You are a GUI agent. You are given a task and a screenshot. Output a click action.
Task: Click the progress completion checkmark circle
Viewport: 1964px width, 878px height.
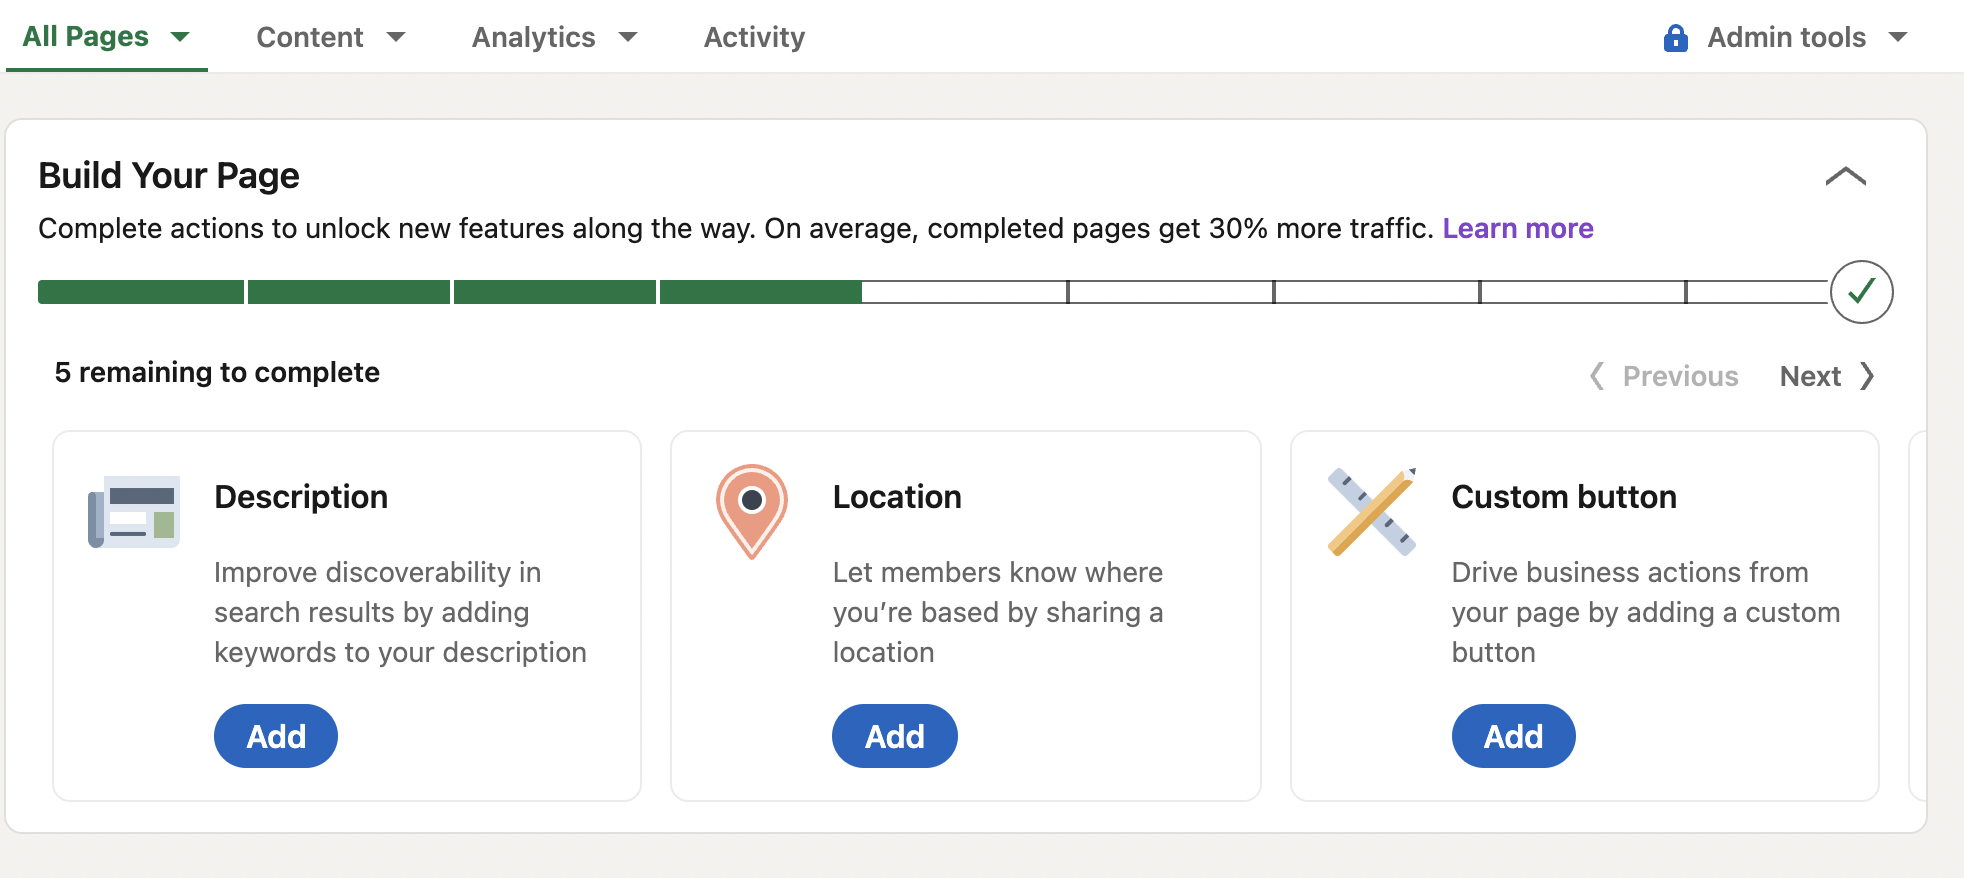tap(1861, 292)
